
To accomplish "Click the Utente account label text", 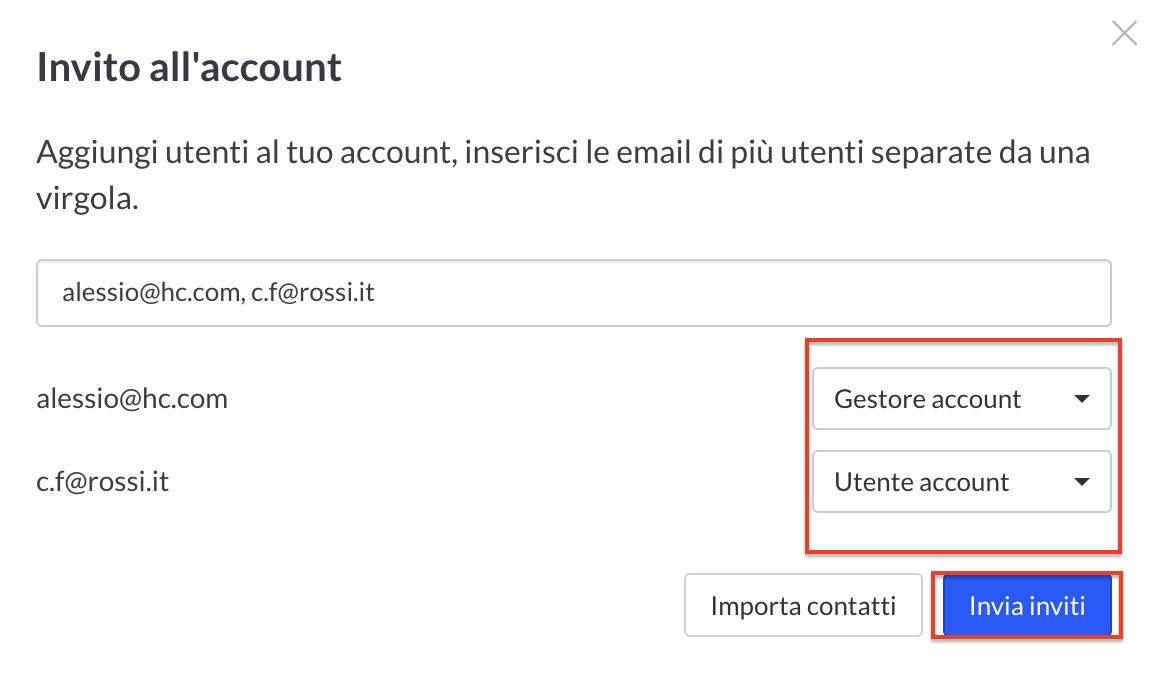I will [921, 482].
